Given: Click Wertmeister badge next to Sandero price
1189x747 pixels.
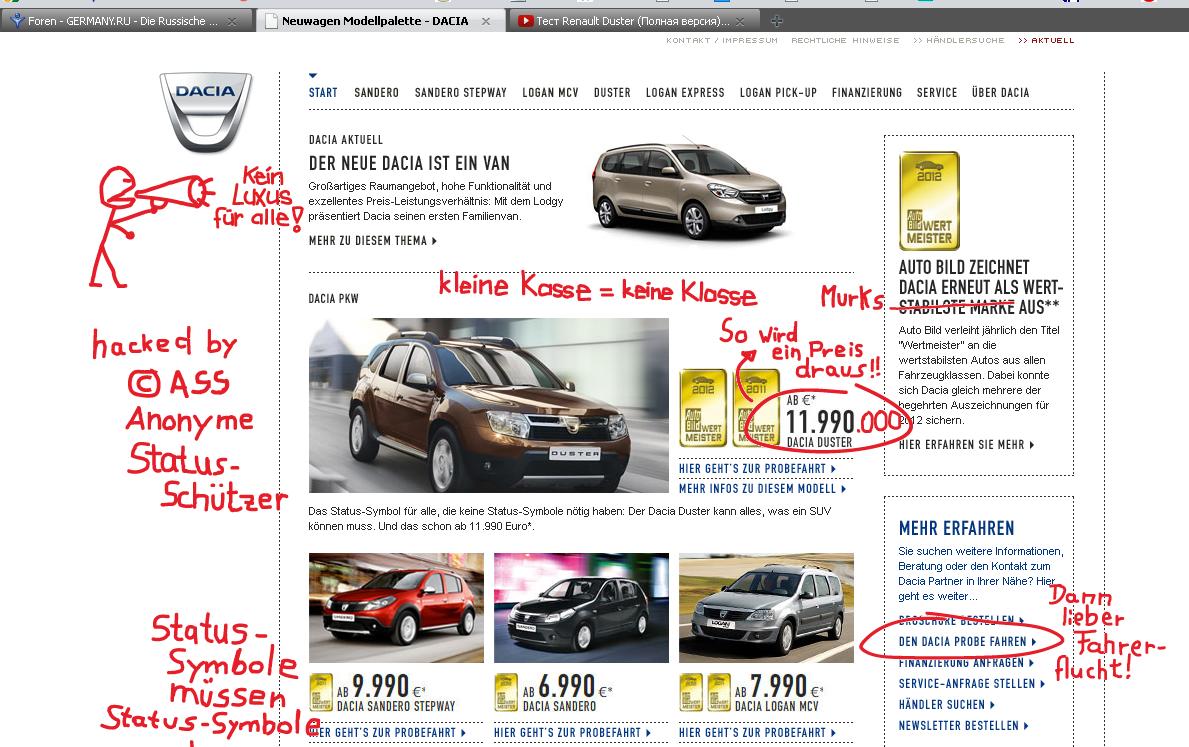Looking at the screenshot, I should 506,692.
